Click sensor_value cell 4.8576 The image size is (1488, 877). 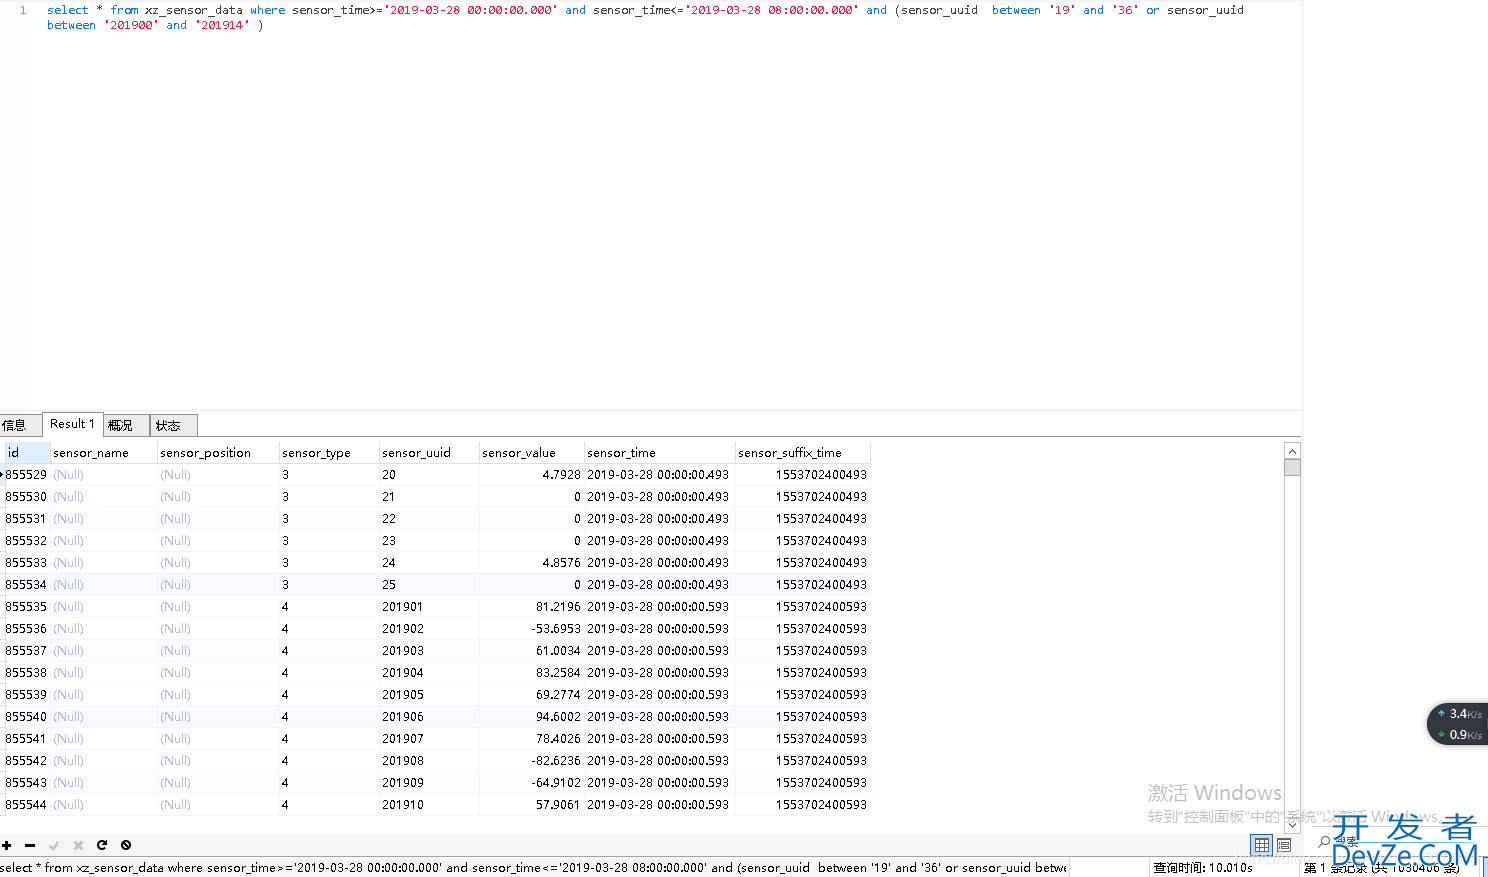[x=532, y=562]
